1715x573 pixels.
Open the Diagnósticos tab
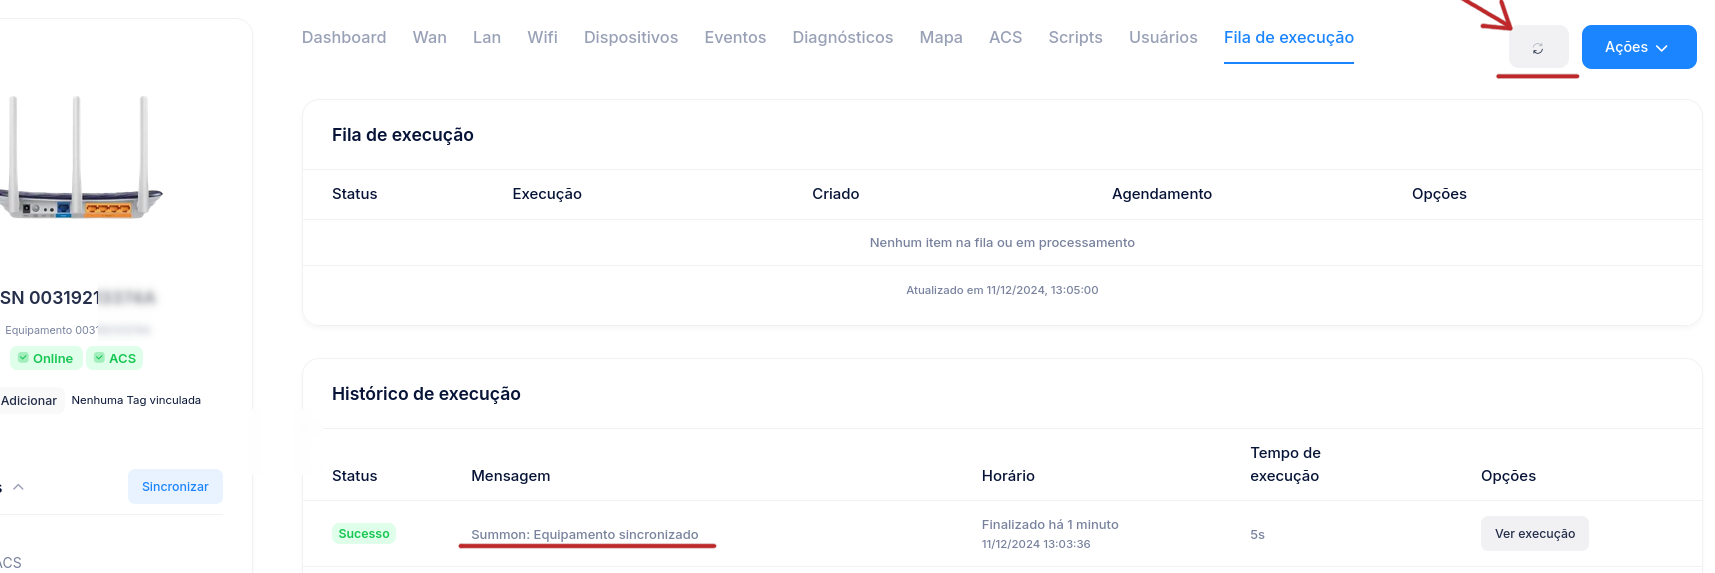pyautogui.click(x=842, y=37)
